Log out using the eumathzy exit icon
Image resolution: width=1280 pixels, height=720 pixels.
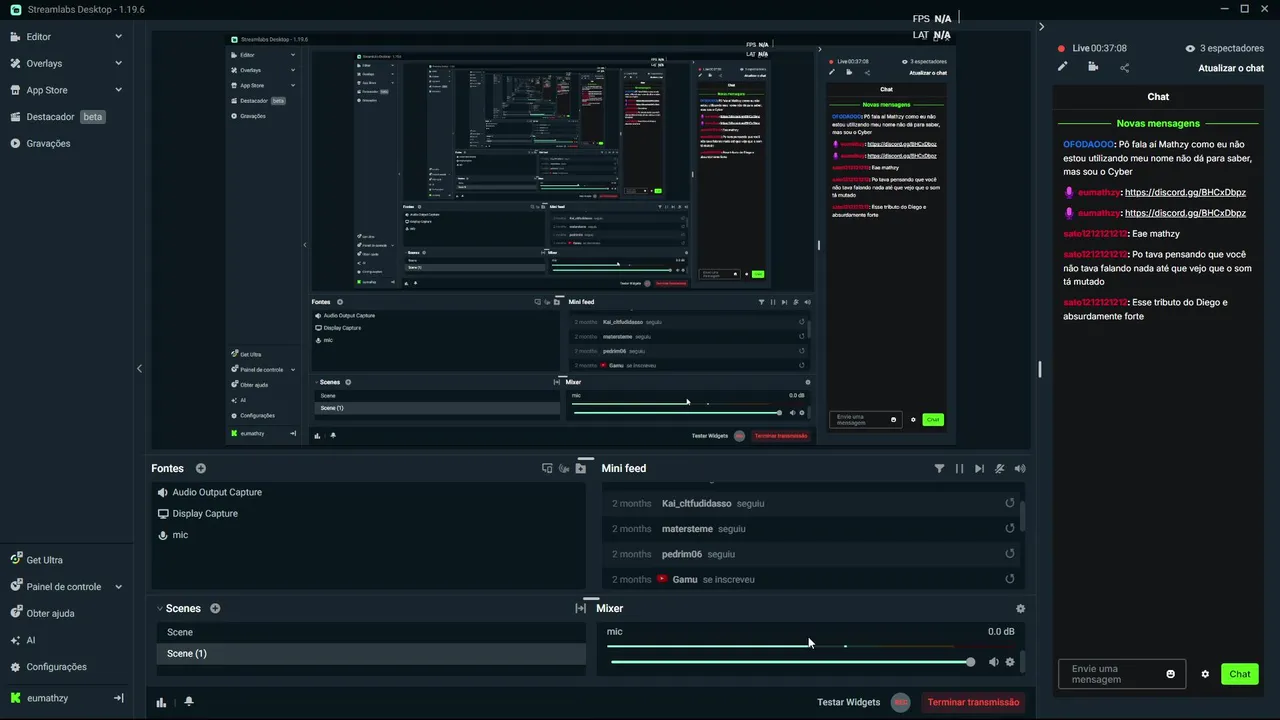click(x=118, y=698)
